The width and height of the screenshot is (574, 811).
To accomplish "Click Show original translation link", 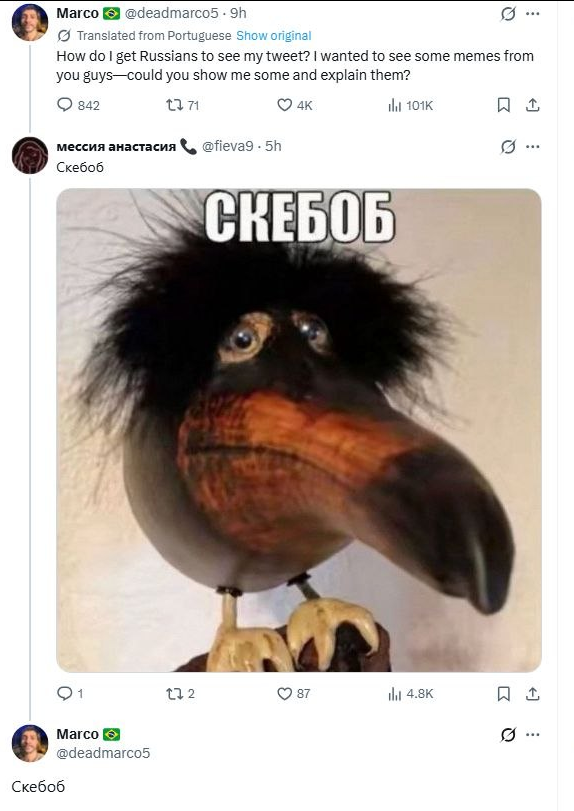I will click(x=274, y=36).
